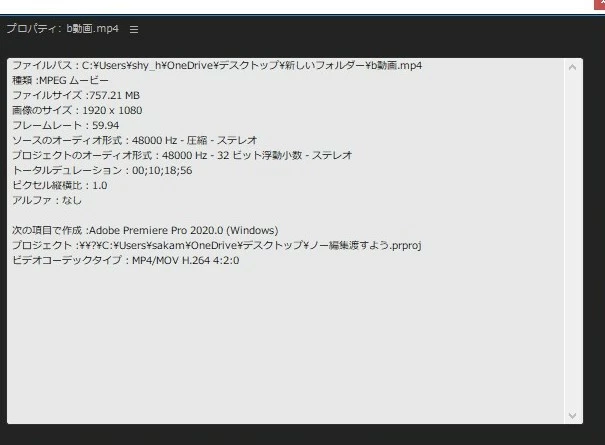The width and height of the screenshot is (605, 445).
Task: Open the Properties panel hamburger menu
Action: (x=134, y=29)
